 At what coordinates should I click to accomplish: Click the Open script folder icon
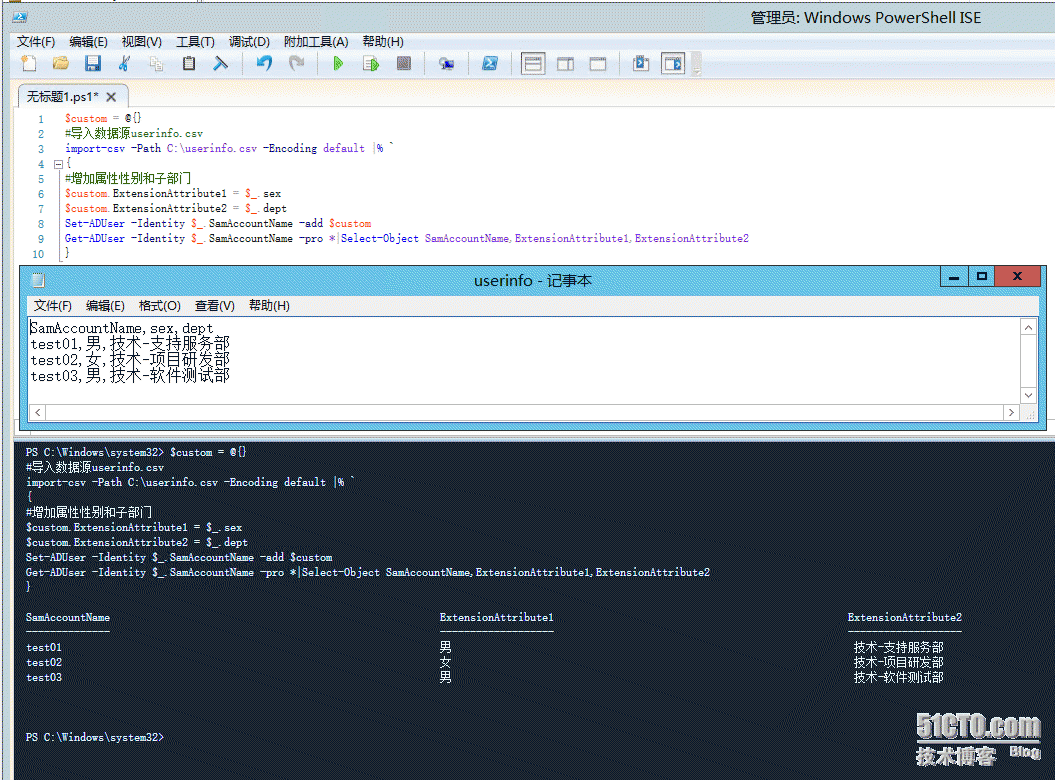point(61,63)
